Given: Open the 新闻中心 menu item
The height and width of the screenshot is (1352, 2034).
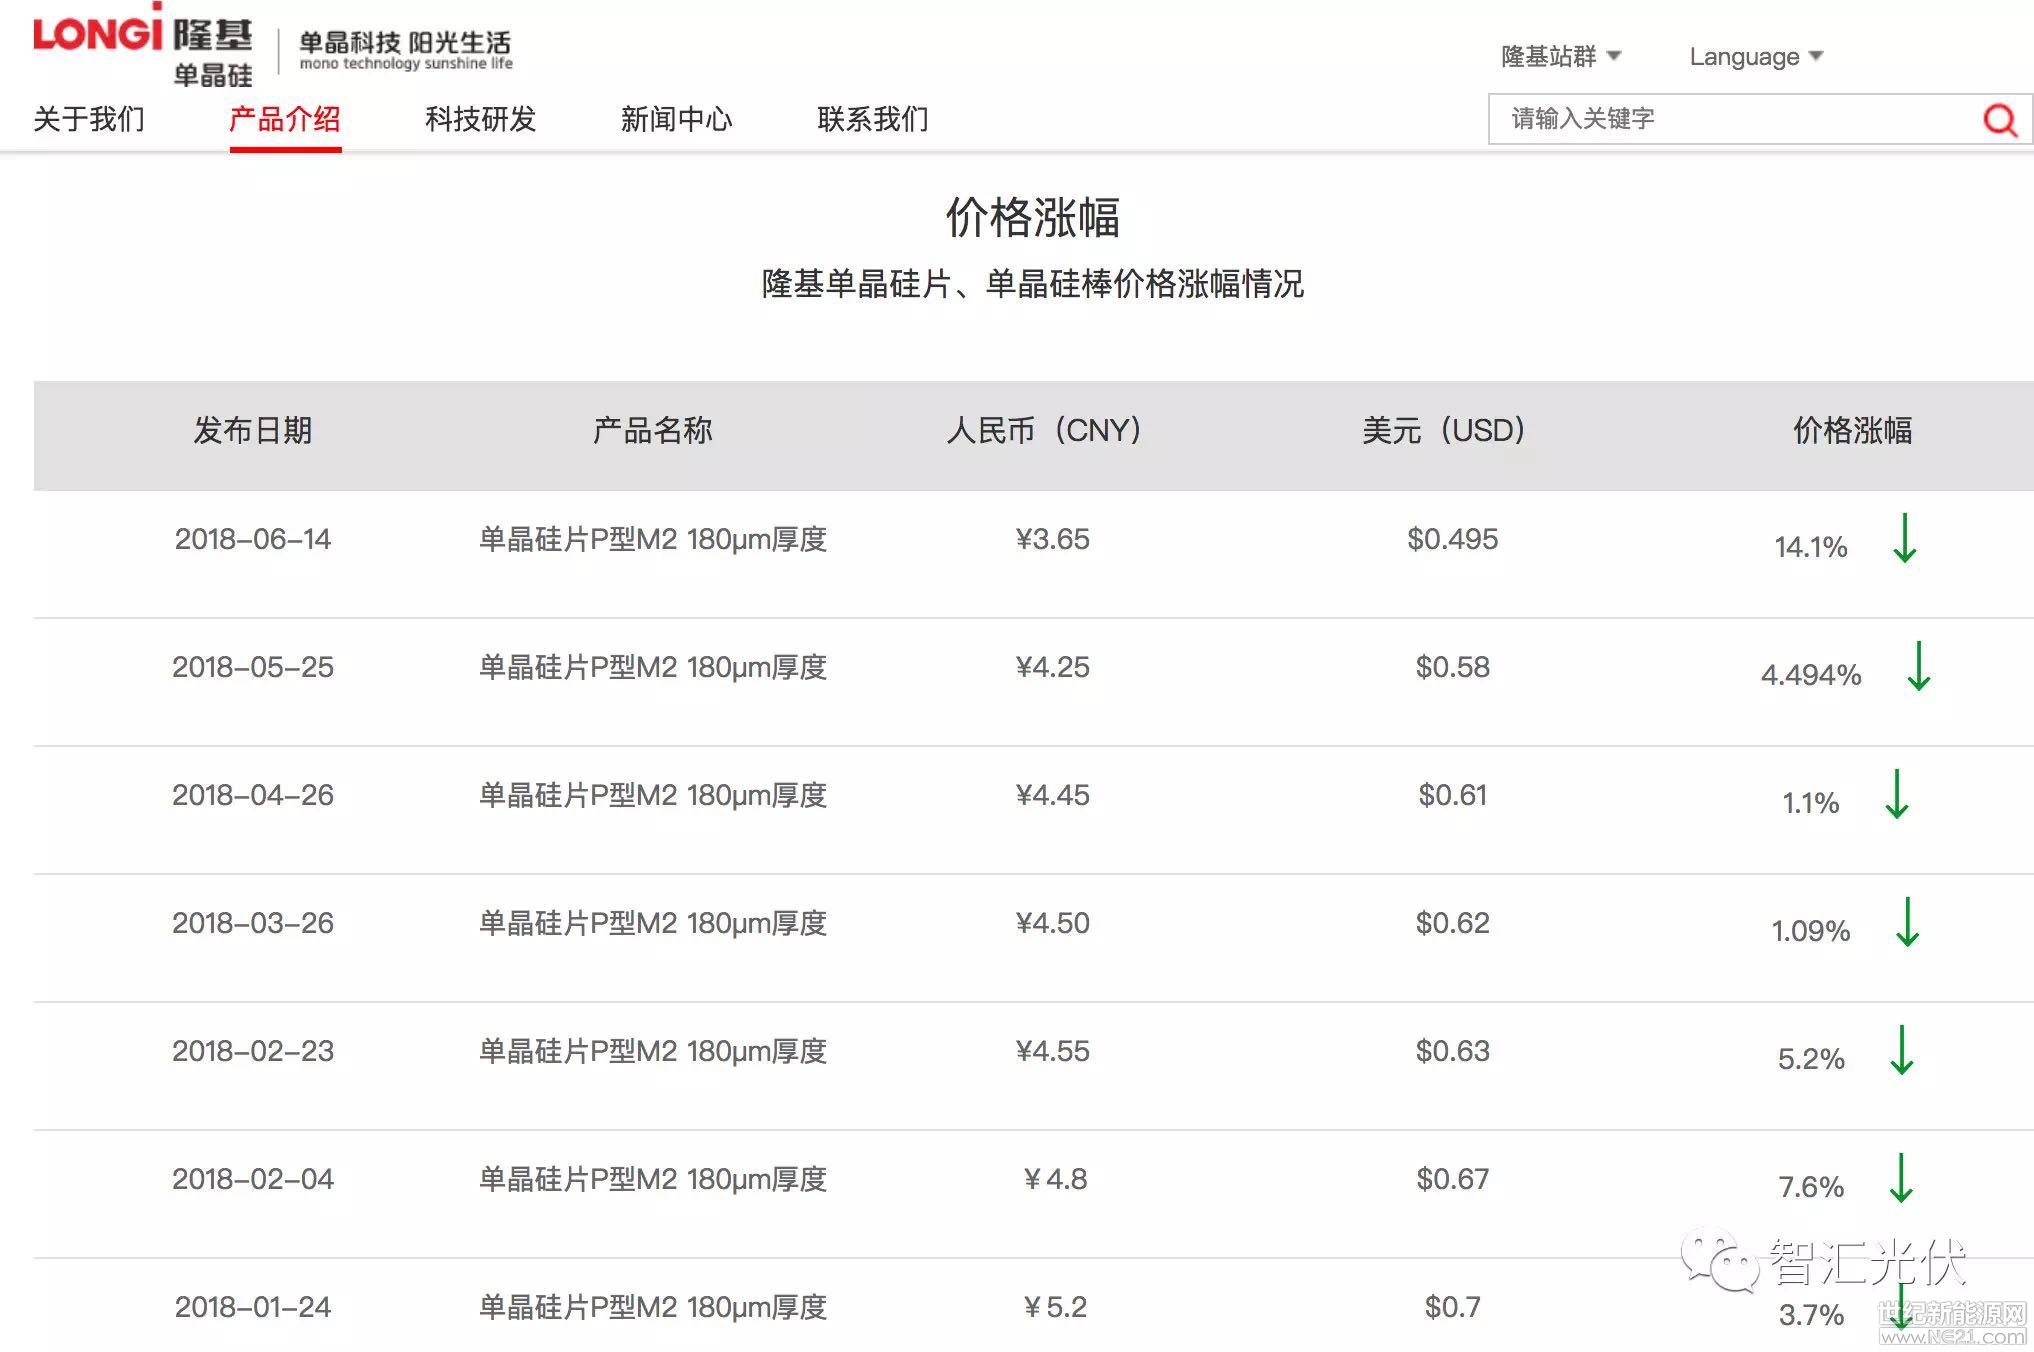Looking at the screenshot, I should (x=676, y=119).
